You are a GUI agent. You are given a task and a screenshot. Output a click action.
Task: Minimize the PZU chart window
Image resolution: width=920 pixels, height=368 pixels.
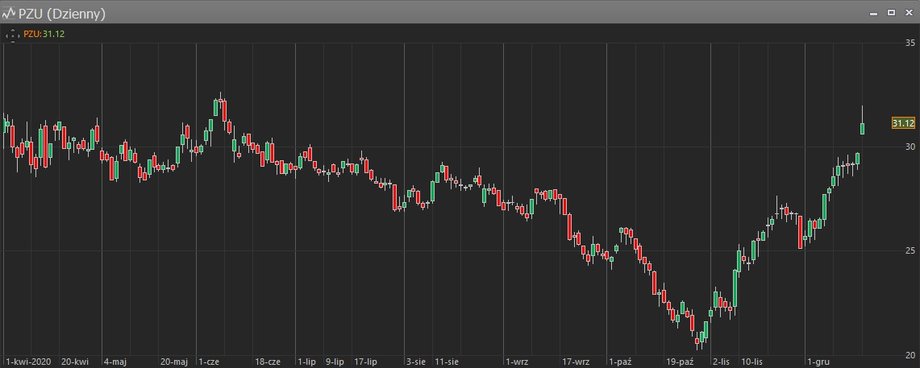(874, 13)
